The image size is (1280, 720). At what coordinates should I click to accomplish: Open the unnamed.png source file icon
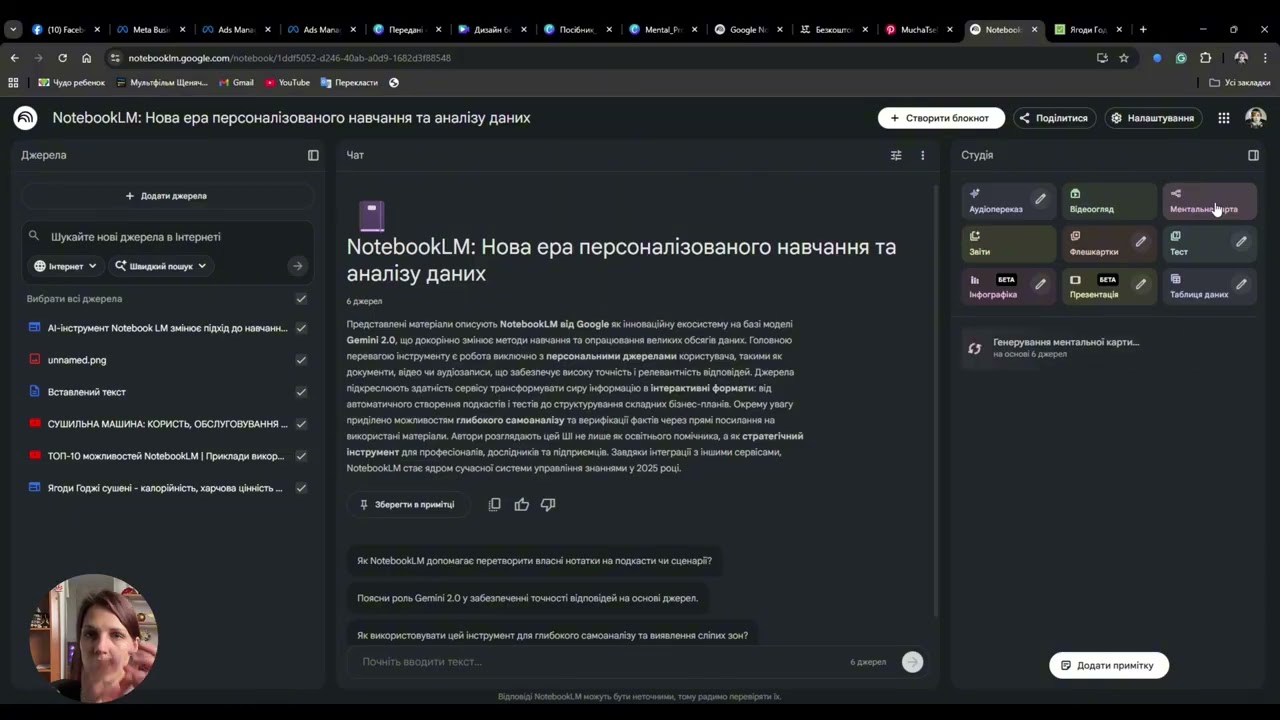tap(35, 360)
